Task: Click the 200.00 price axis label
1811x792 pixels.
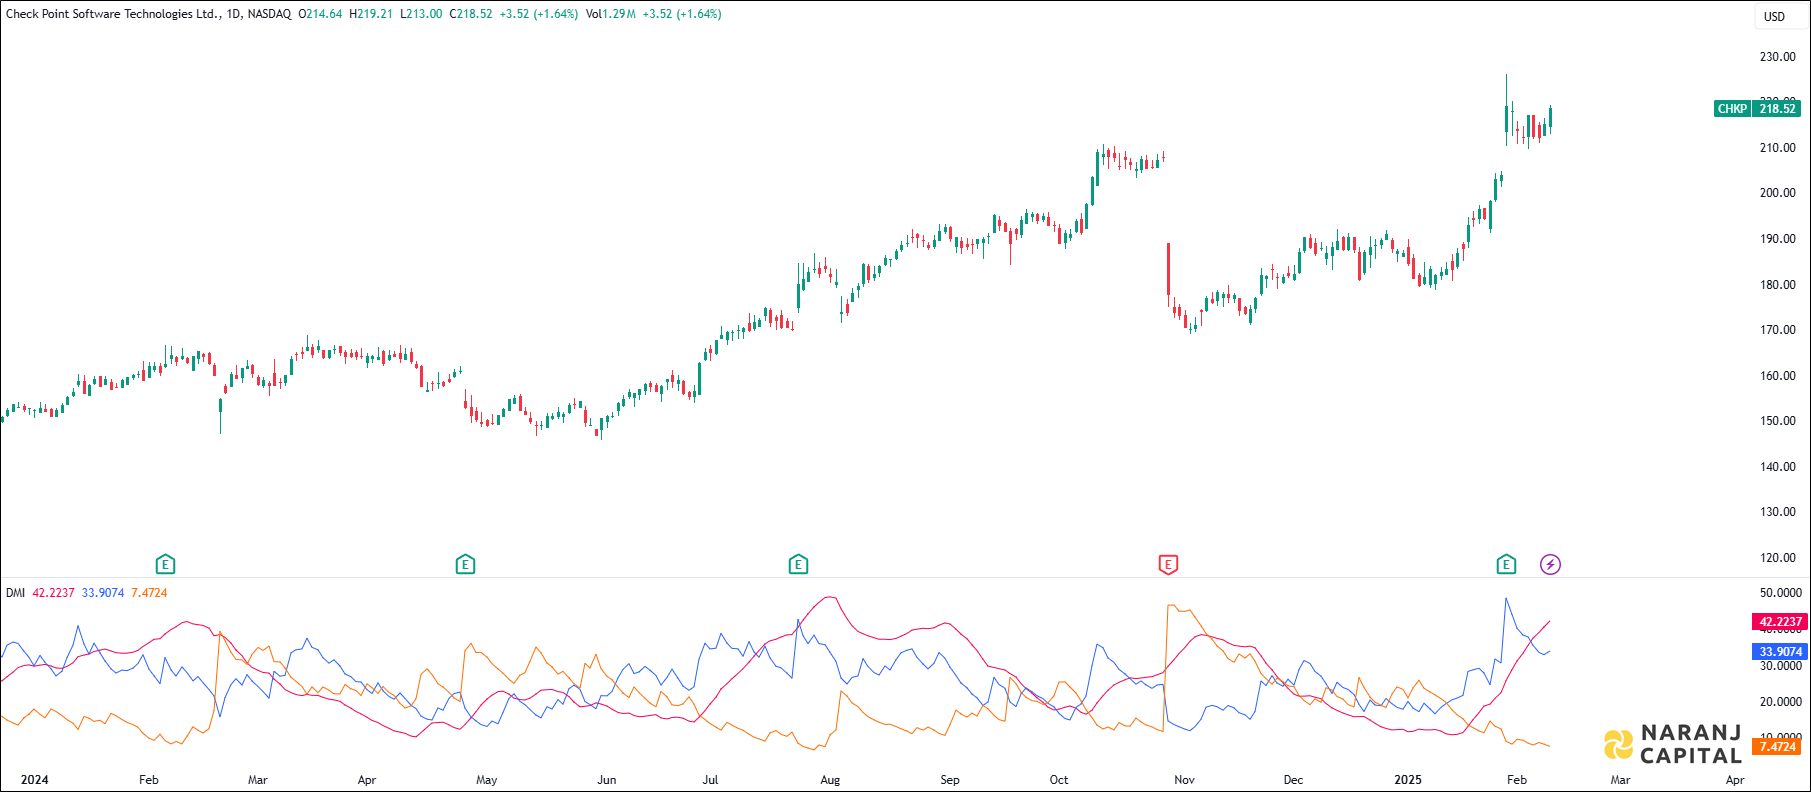Action: pyautogui.click(x=1777, y=193)
